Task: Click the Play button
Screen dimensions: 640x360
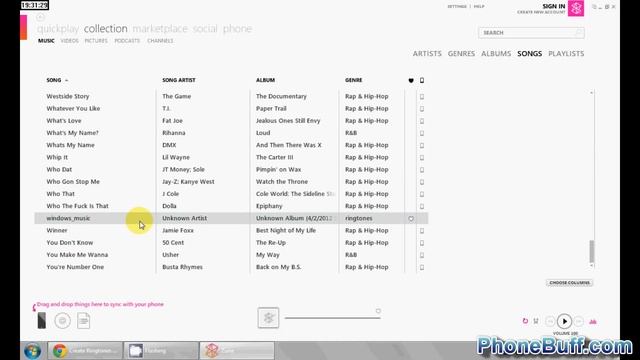Action: [564, 322]
